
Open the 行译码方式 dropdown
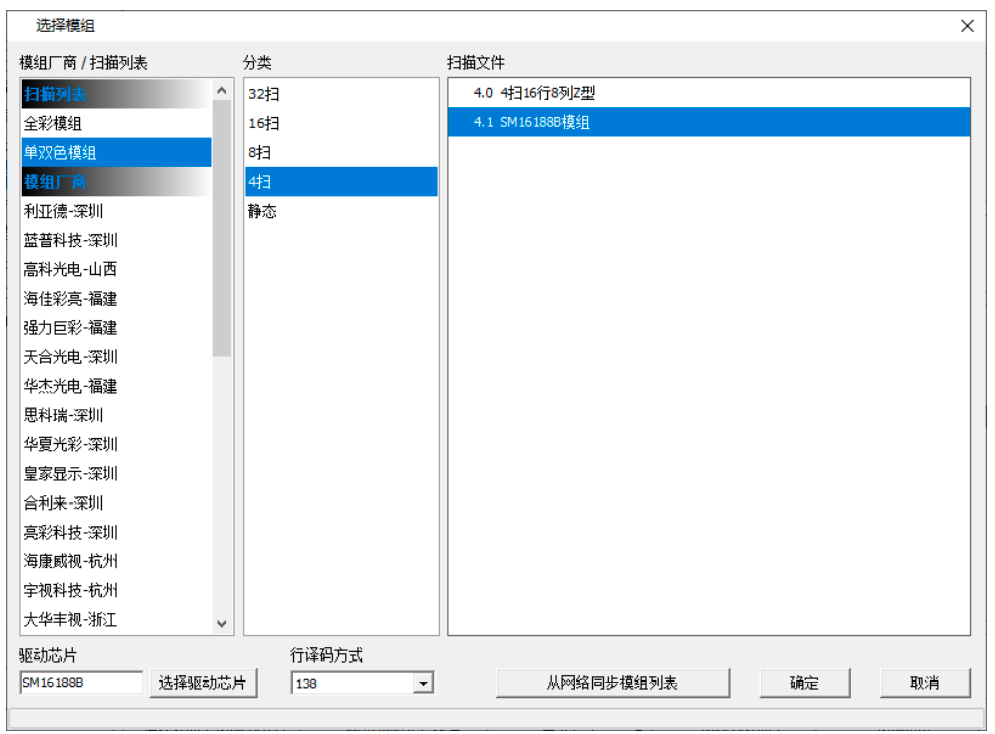(x=423, y=682)
